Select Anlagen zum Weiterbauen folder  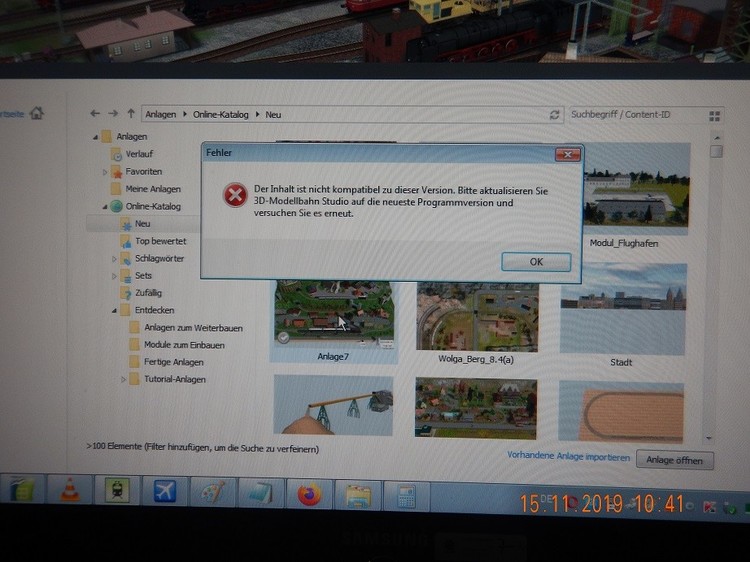pos(193,328)
